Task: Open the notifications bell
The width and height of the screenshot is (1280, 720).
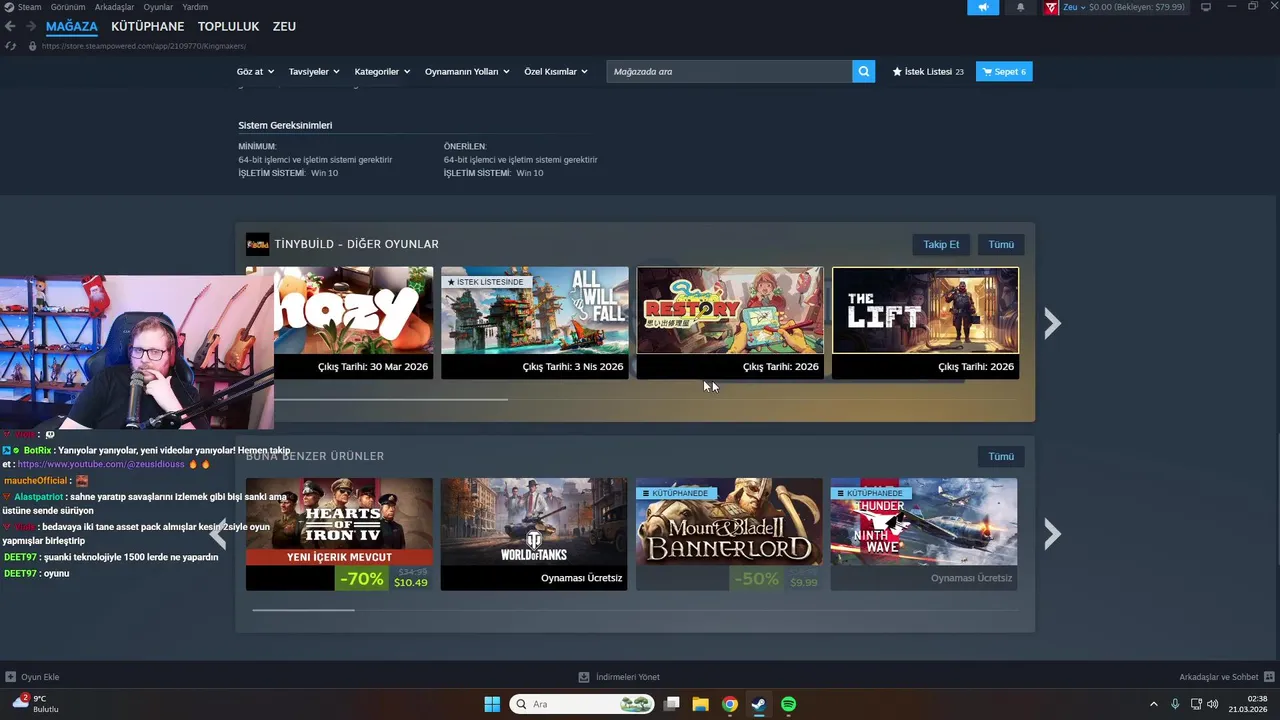Action: pyautogui.click(x=1020, y=7)
